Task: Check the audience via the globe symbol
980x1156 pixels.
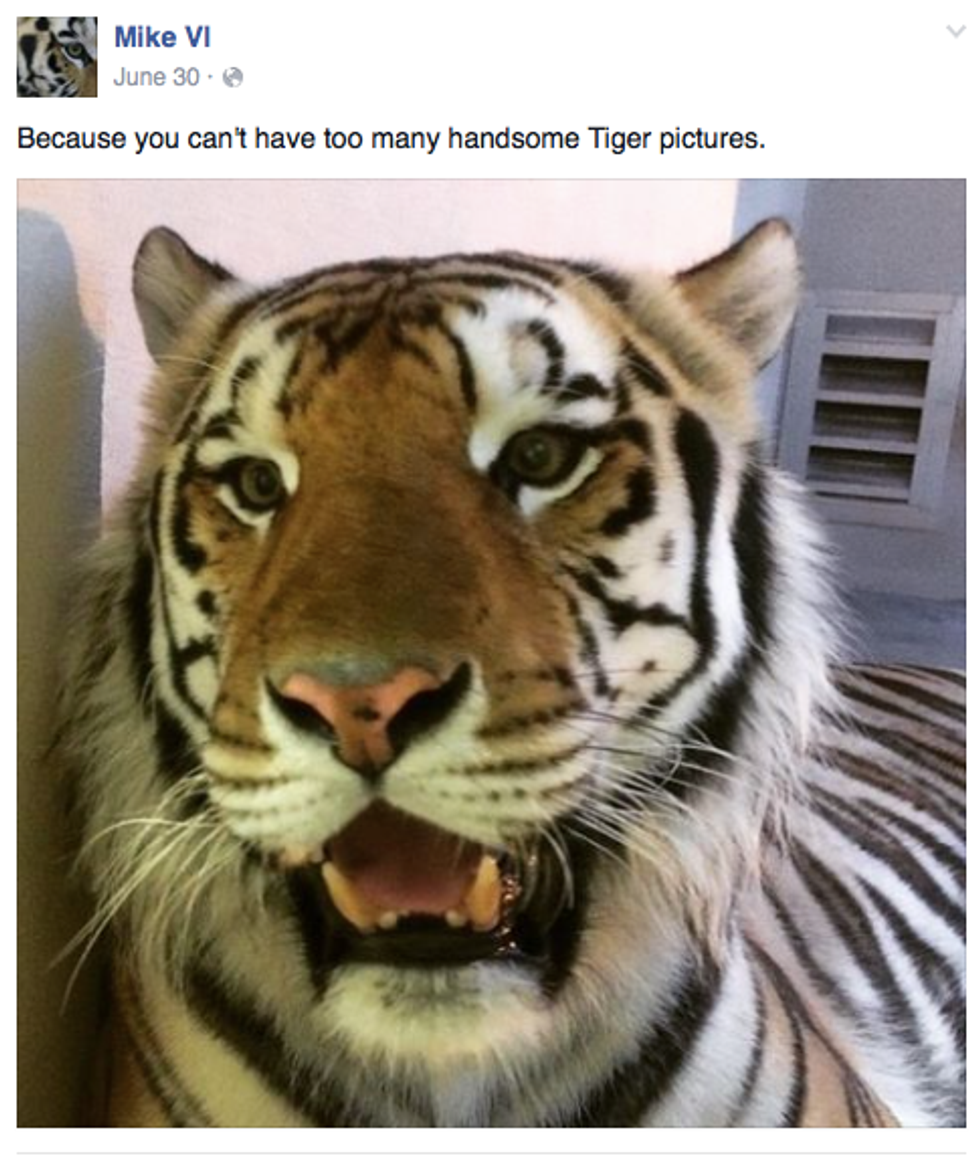Action: 233,78
